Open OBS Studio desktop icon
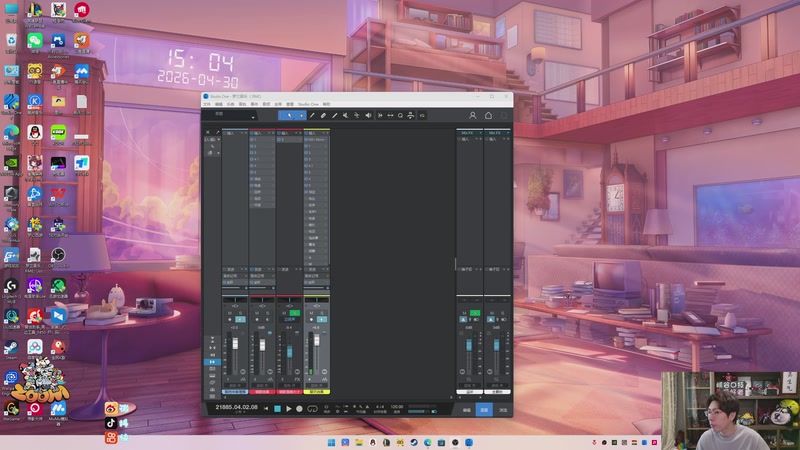Viewport: 800px width, 450px height. coord(58,255)
